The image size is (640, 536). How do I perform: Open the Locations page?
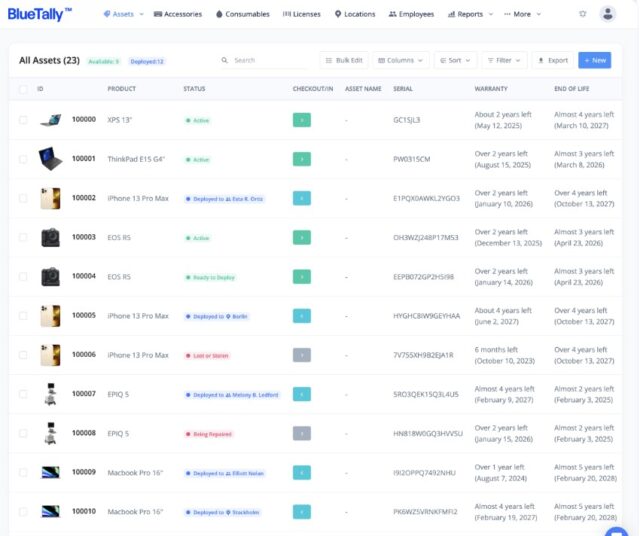pyautogui.click(x=355, y=14)
